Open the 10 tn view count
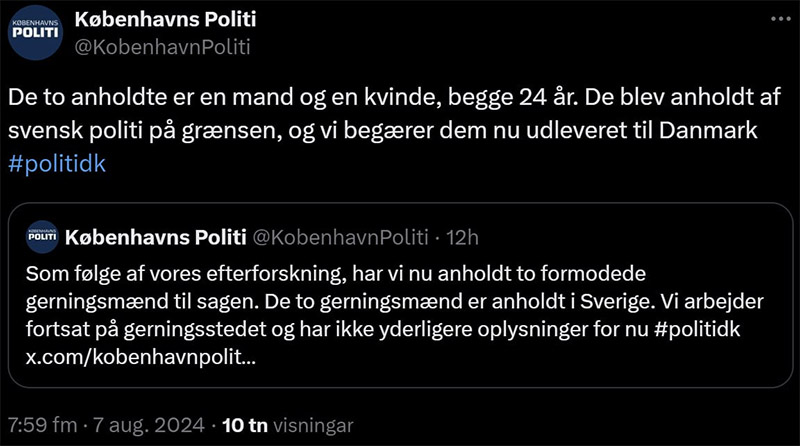Viewport: 800px width, 446px height. pos(244,424)
